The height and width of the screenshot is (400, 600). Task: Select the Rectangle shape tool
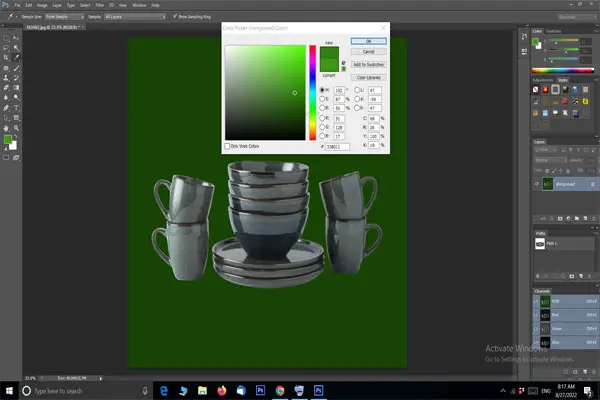(16, 118)
